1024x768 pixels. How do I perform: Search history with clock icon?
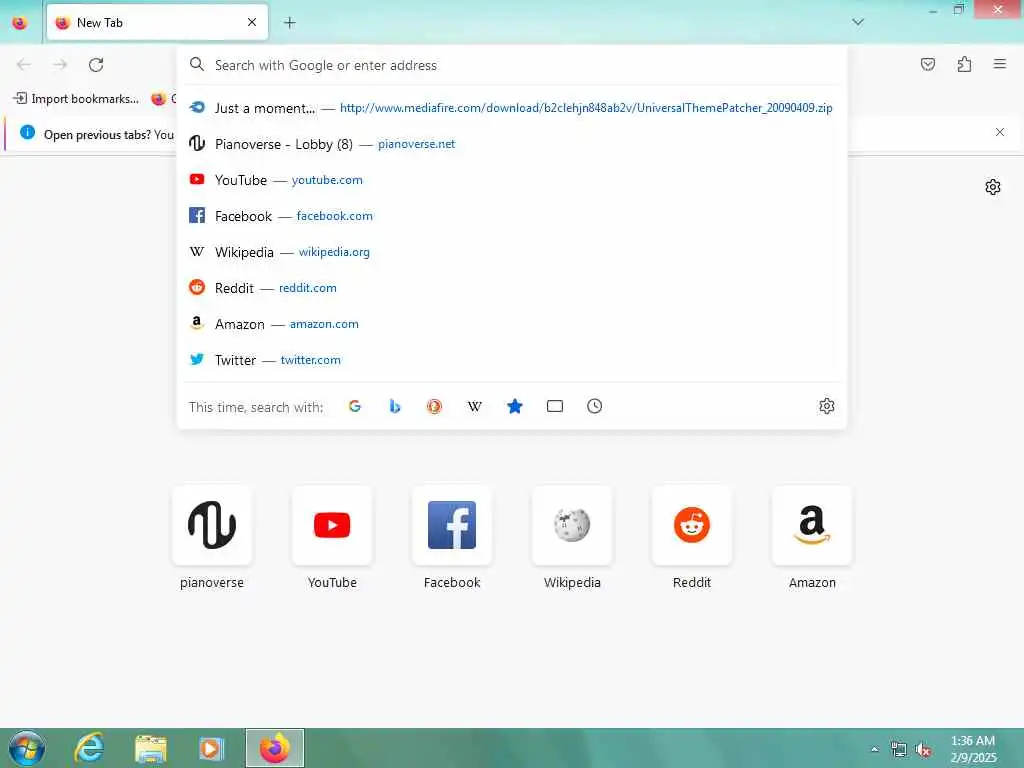594,406
